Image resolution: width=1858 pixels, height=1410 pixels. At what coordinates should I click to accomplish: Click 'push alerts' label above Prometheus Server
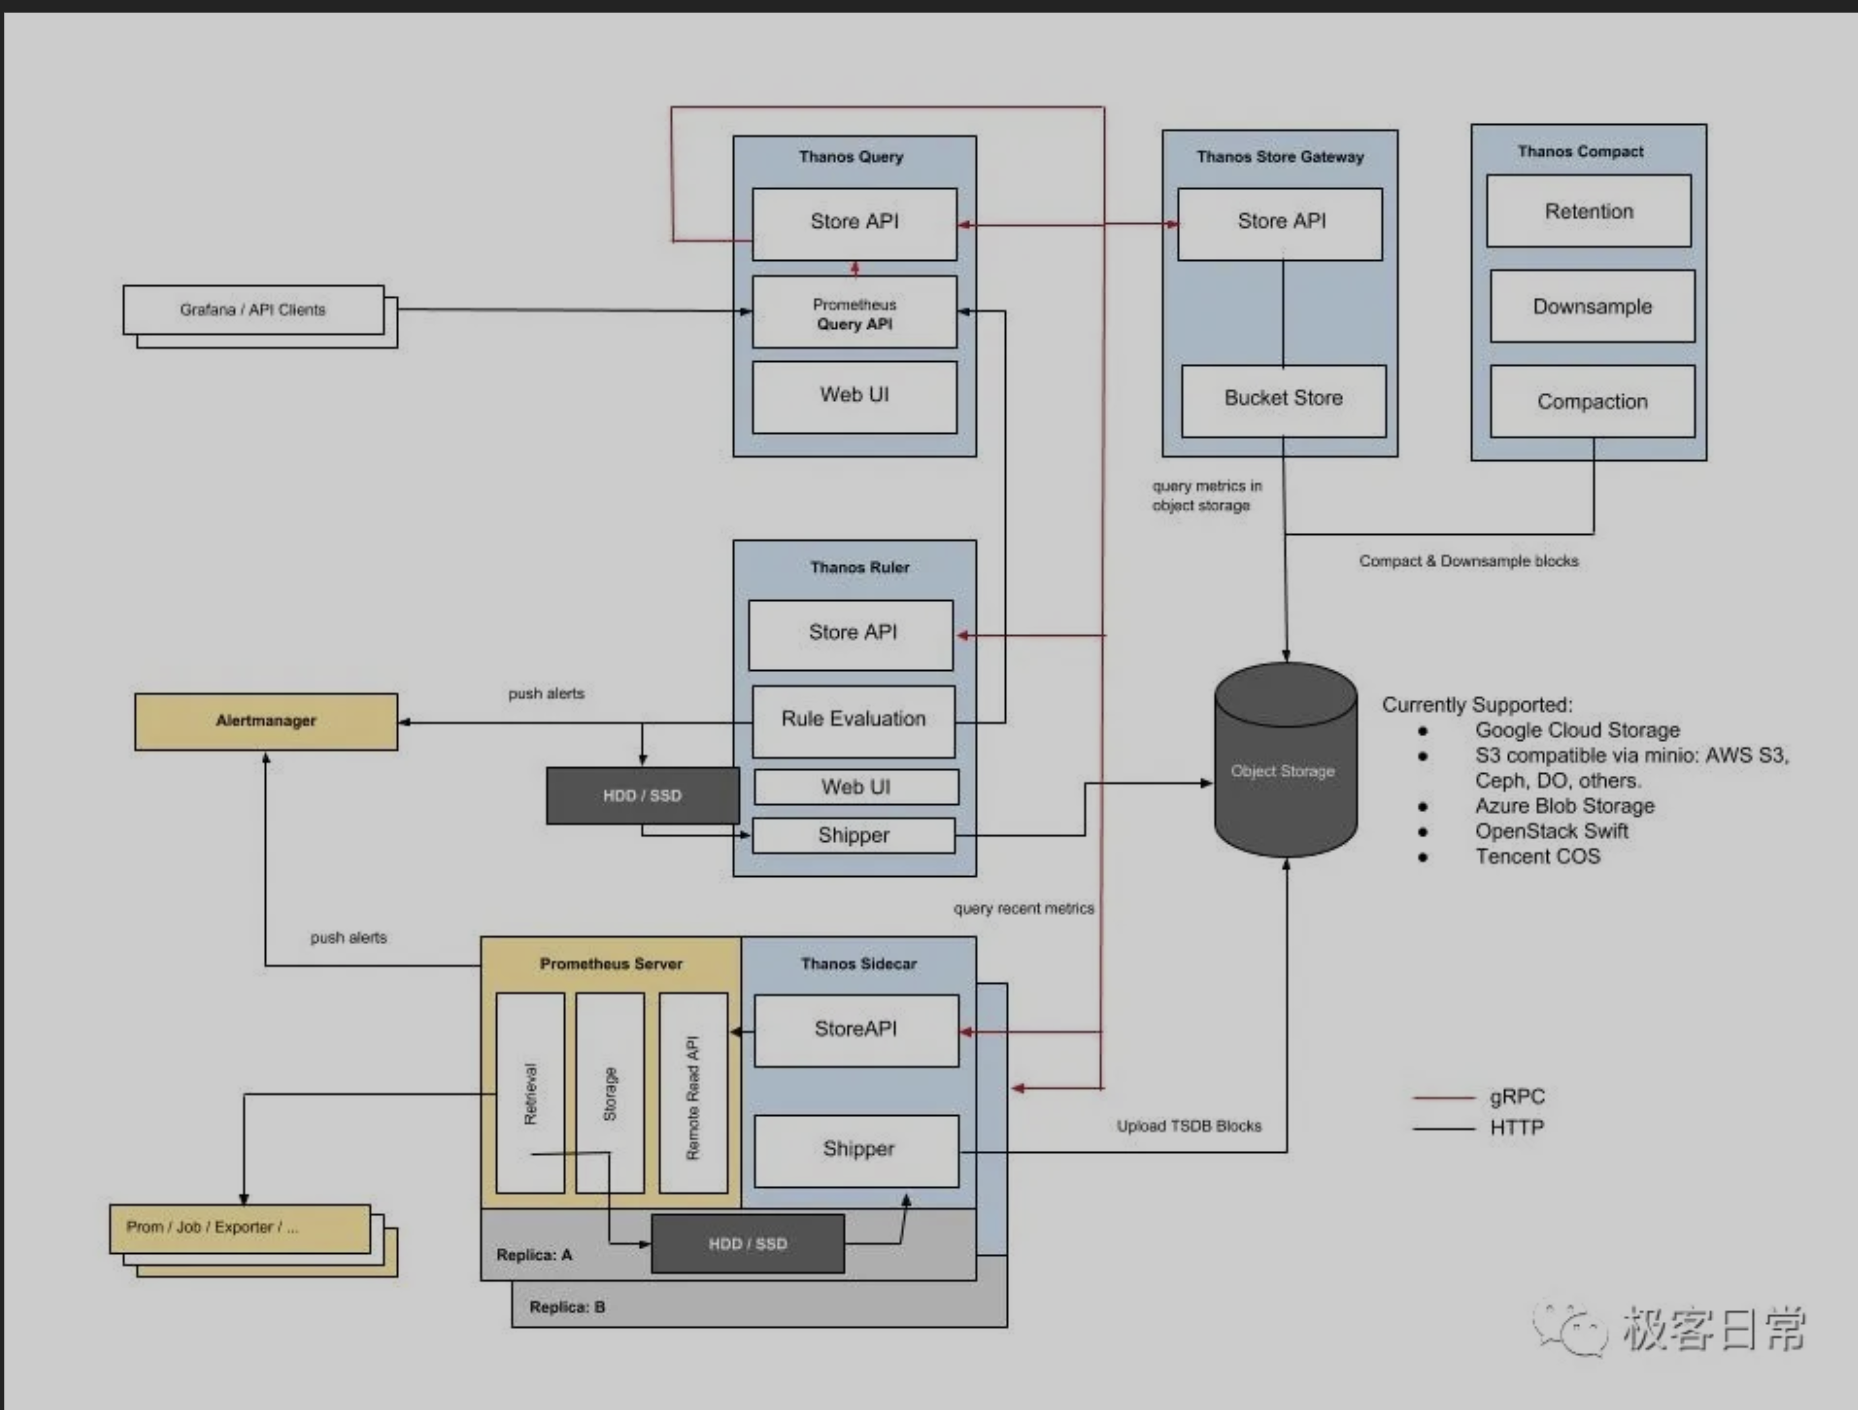click(348, 938)
